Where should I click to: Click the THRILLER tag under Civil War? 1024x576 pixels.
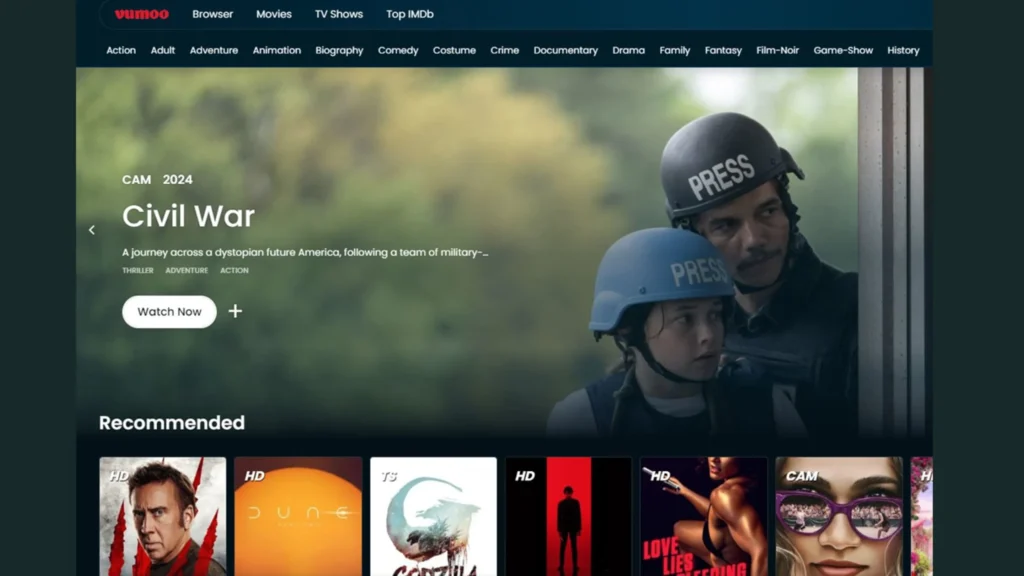138,270
